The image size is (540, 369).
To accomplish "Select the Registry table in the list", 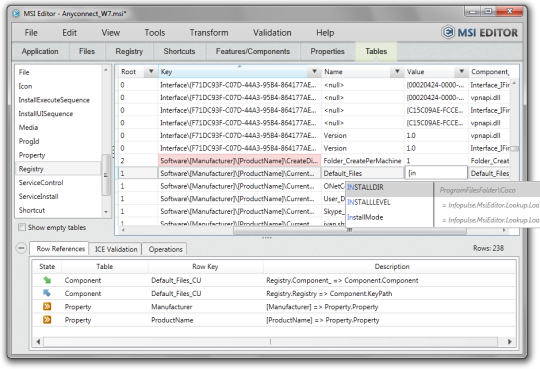I will click(x=58, y=169).
